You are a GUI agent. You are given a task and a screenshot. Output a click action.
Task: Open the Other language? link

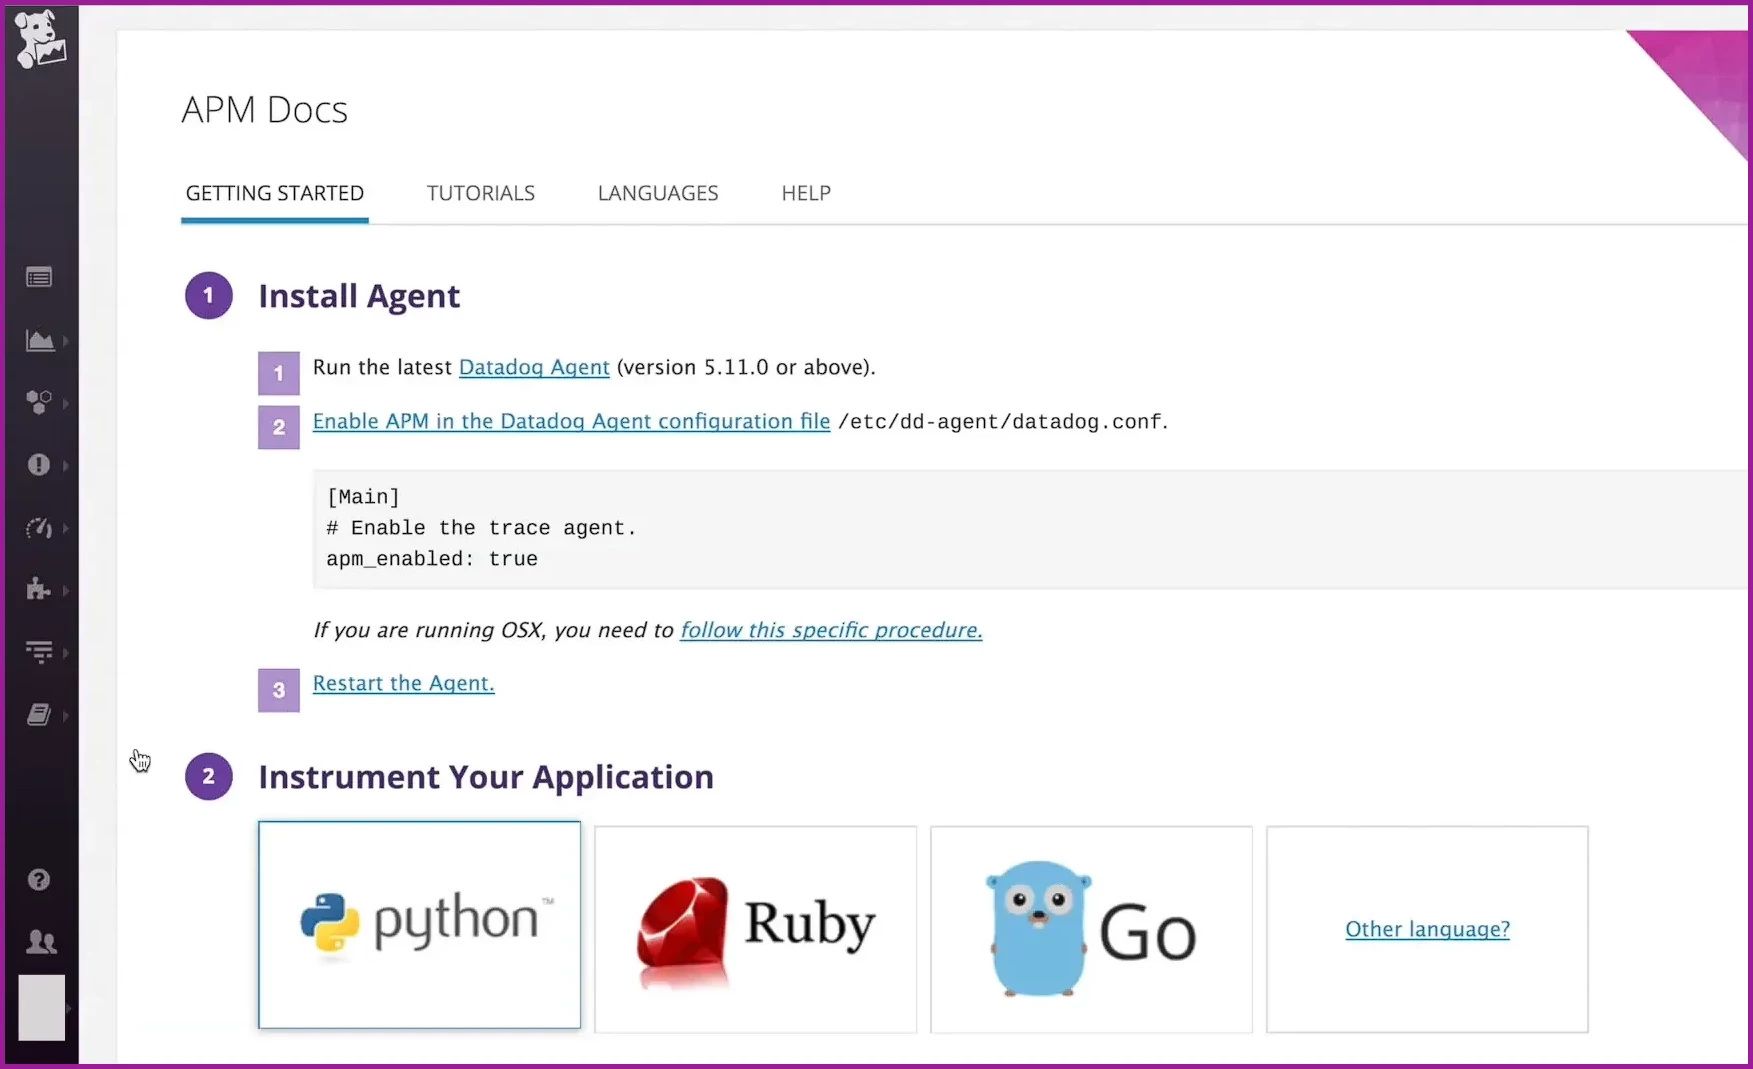[1427, 929]
